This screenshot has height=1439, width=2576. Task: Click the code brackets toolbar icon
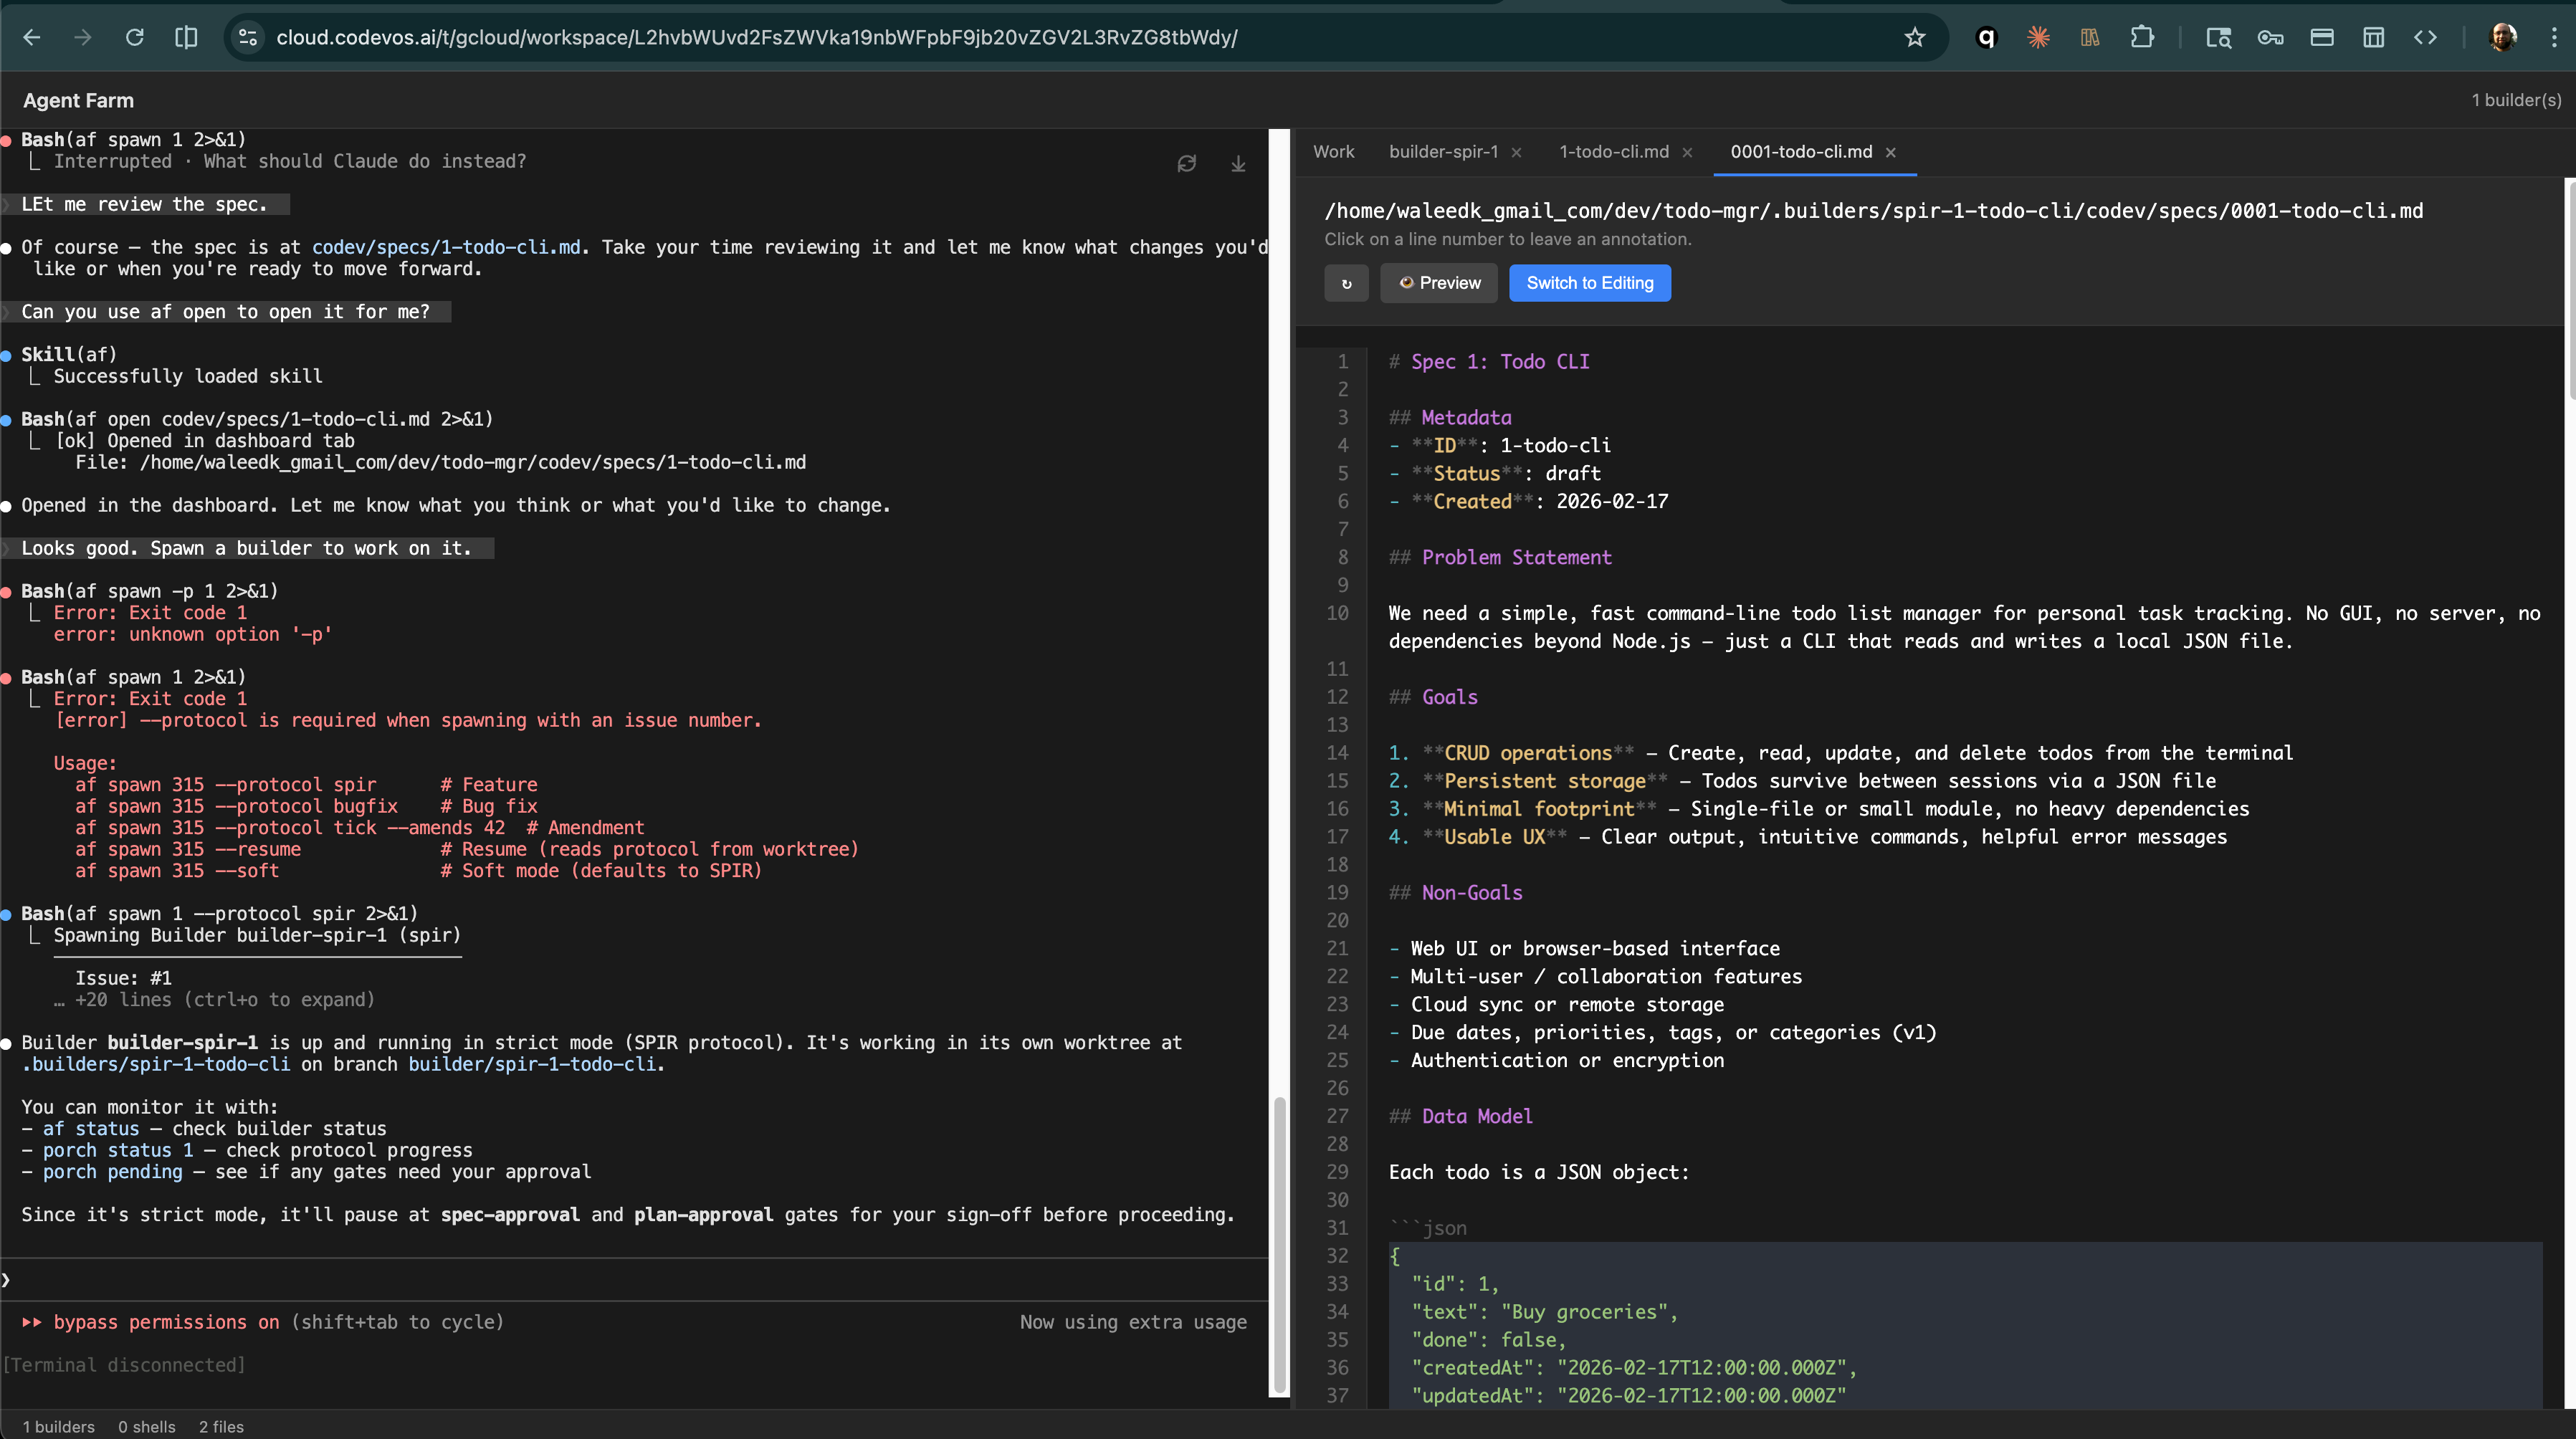(x=2426, y=37)
